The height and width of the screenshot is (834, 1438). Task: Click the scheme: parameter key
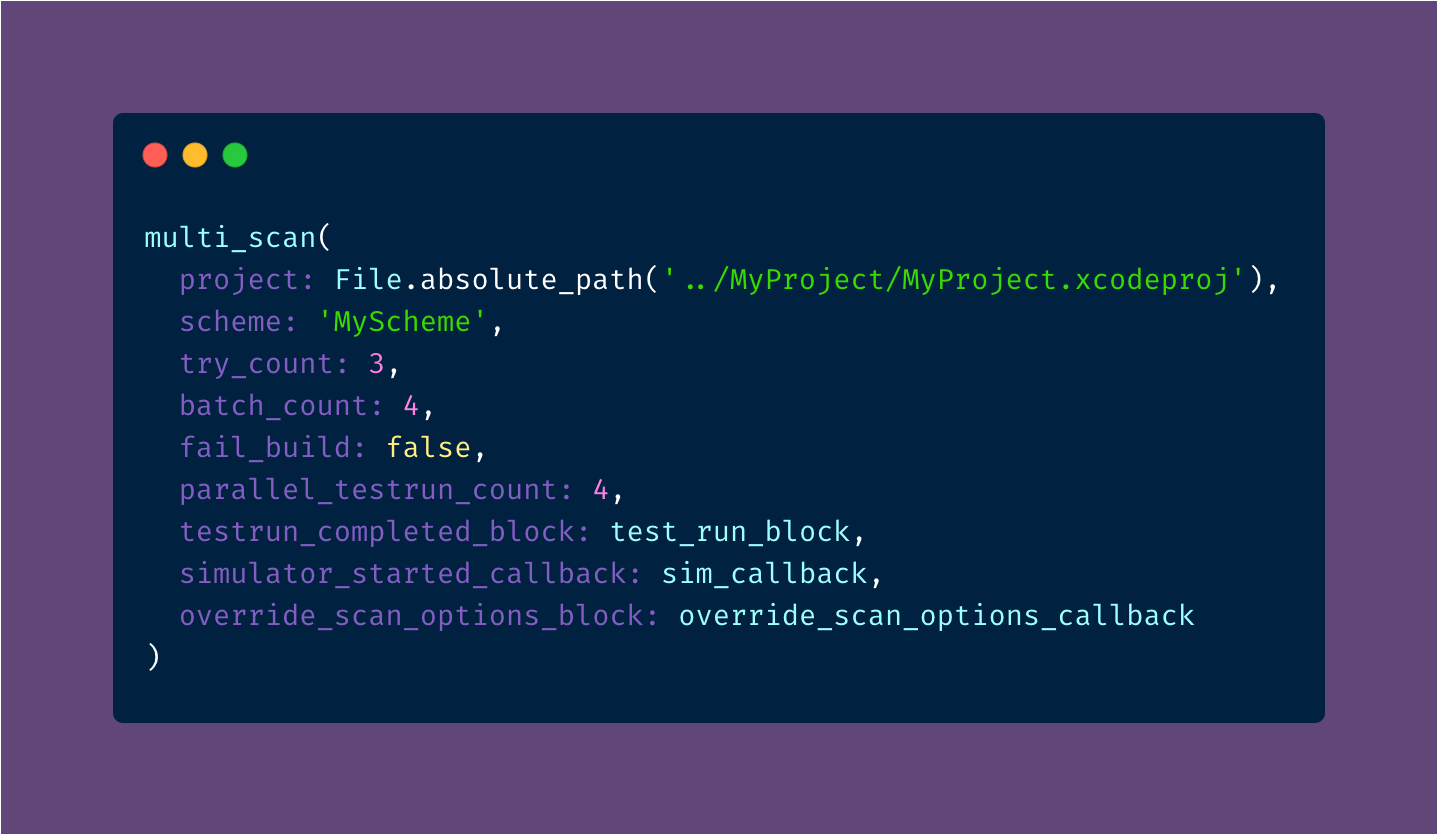point(238,322)
